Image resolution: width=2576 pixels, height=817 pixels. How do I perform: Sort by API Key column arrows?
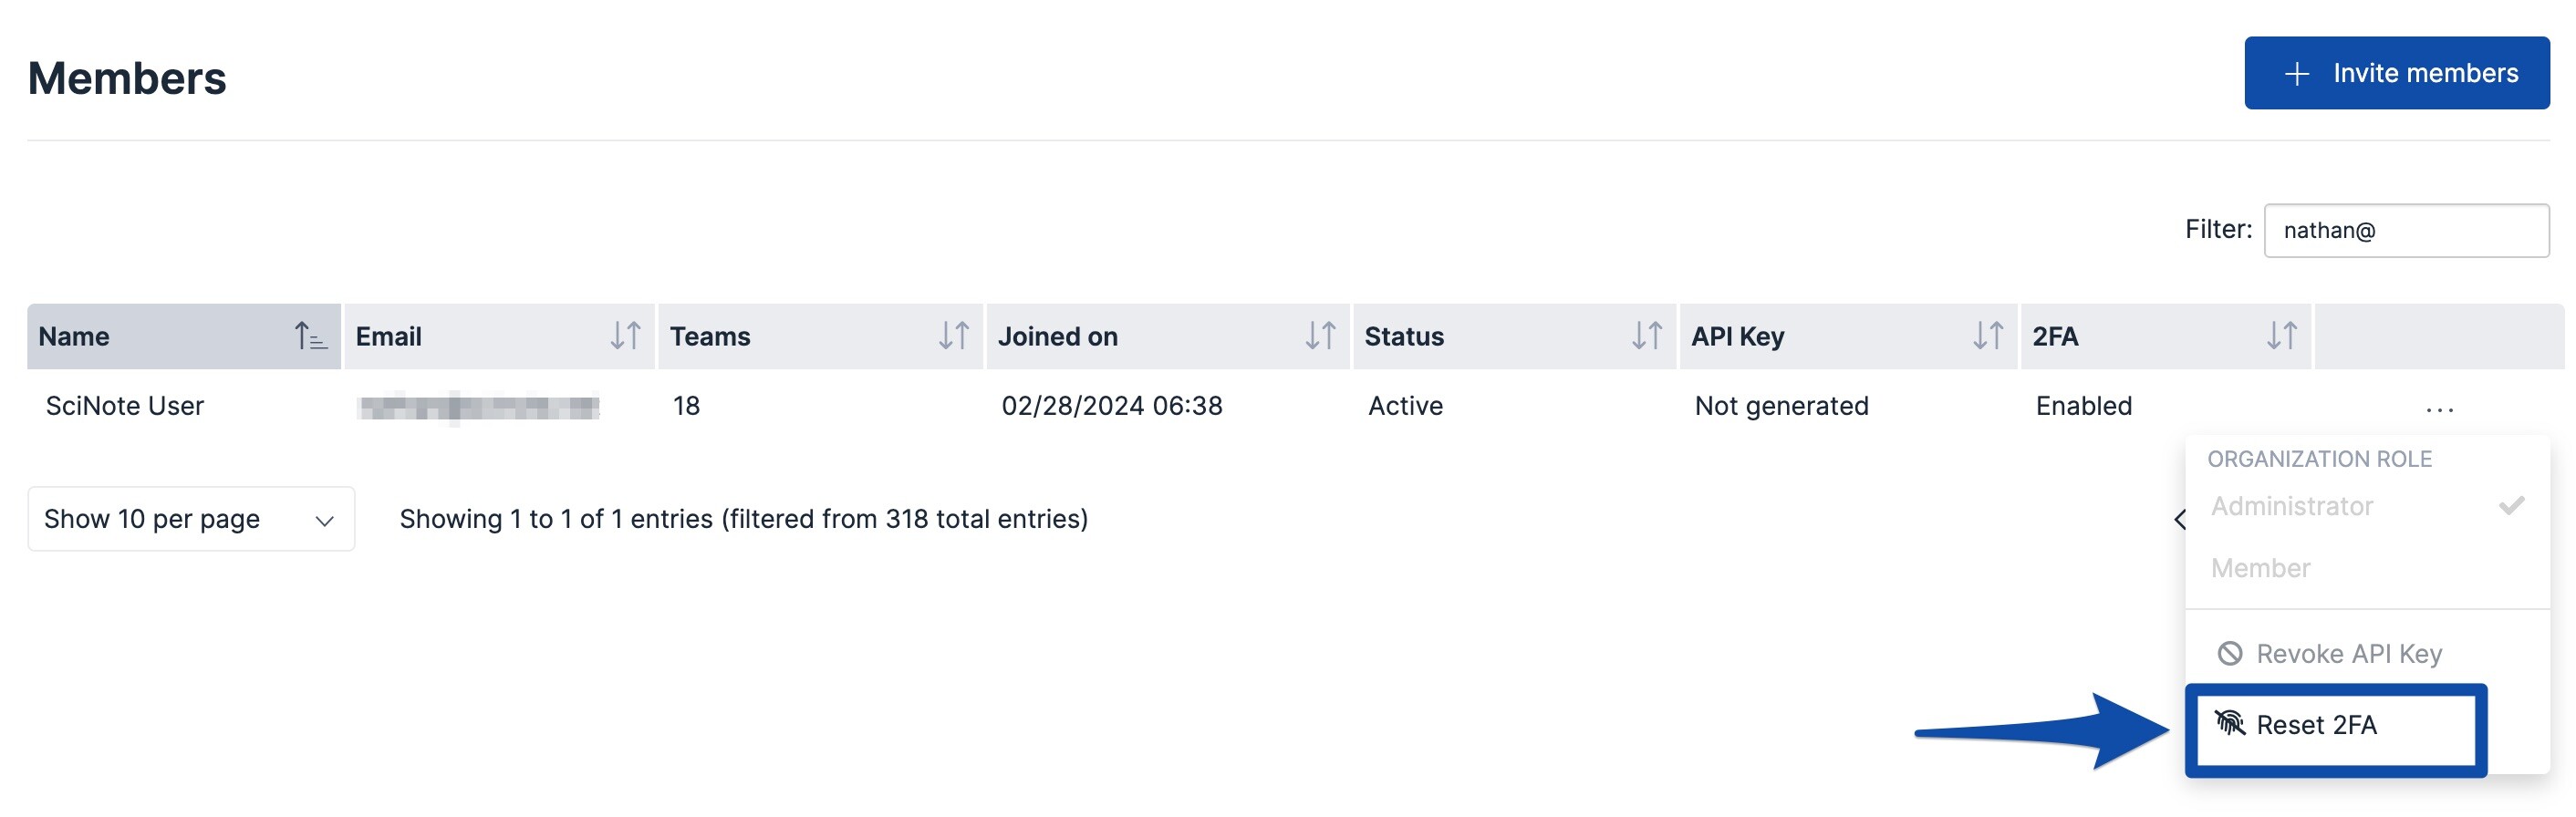pos(1986,336)
